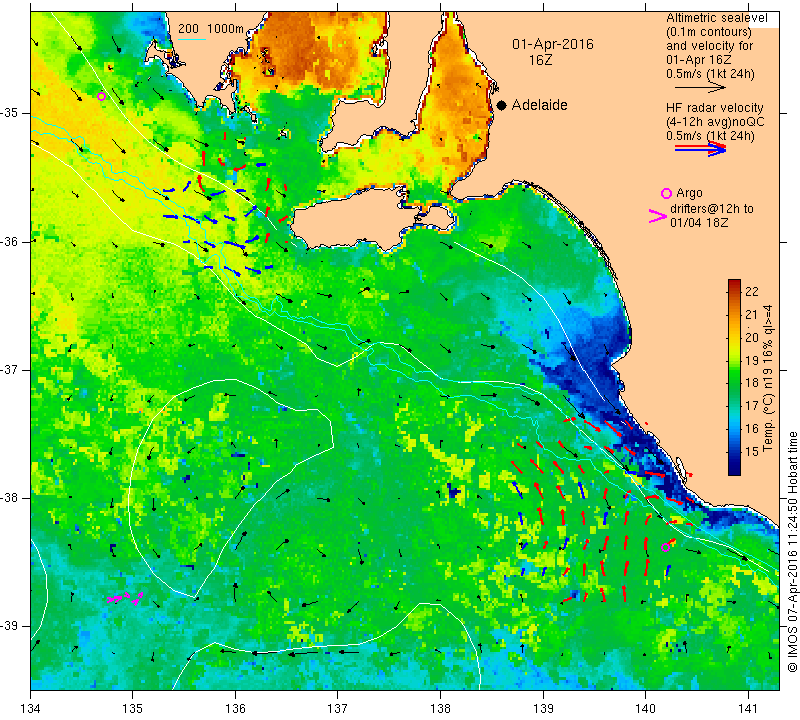Click the latitude label -36
Screen dimensions: 800x720
coord(10,241)
